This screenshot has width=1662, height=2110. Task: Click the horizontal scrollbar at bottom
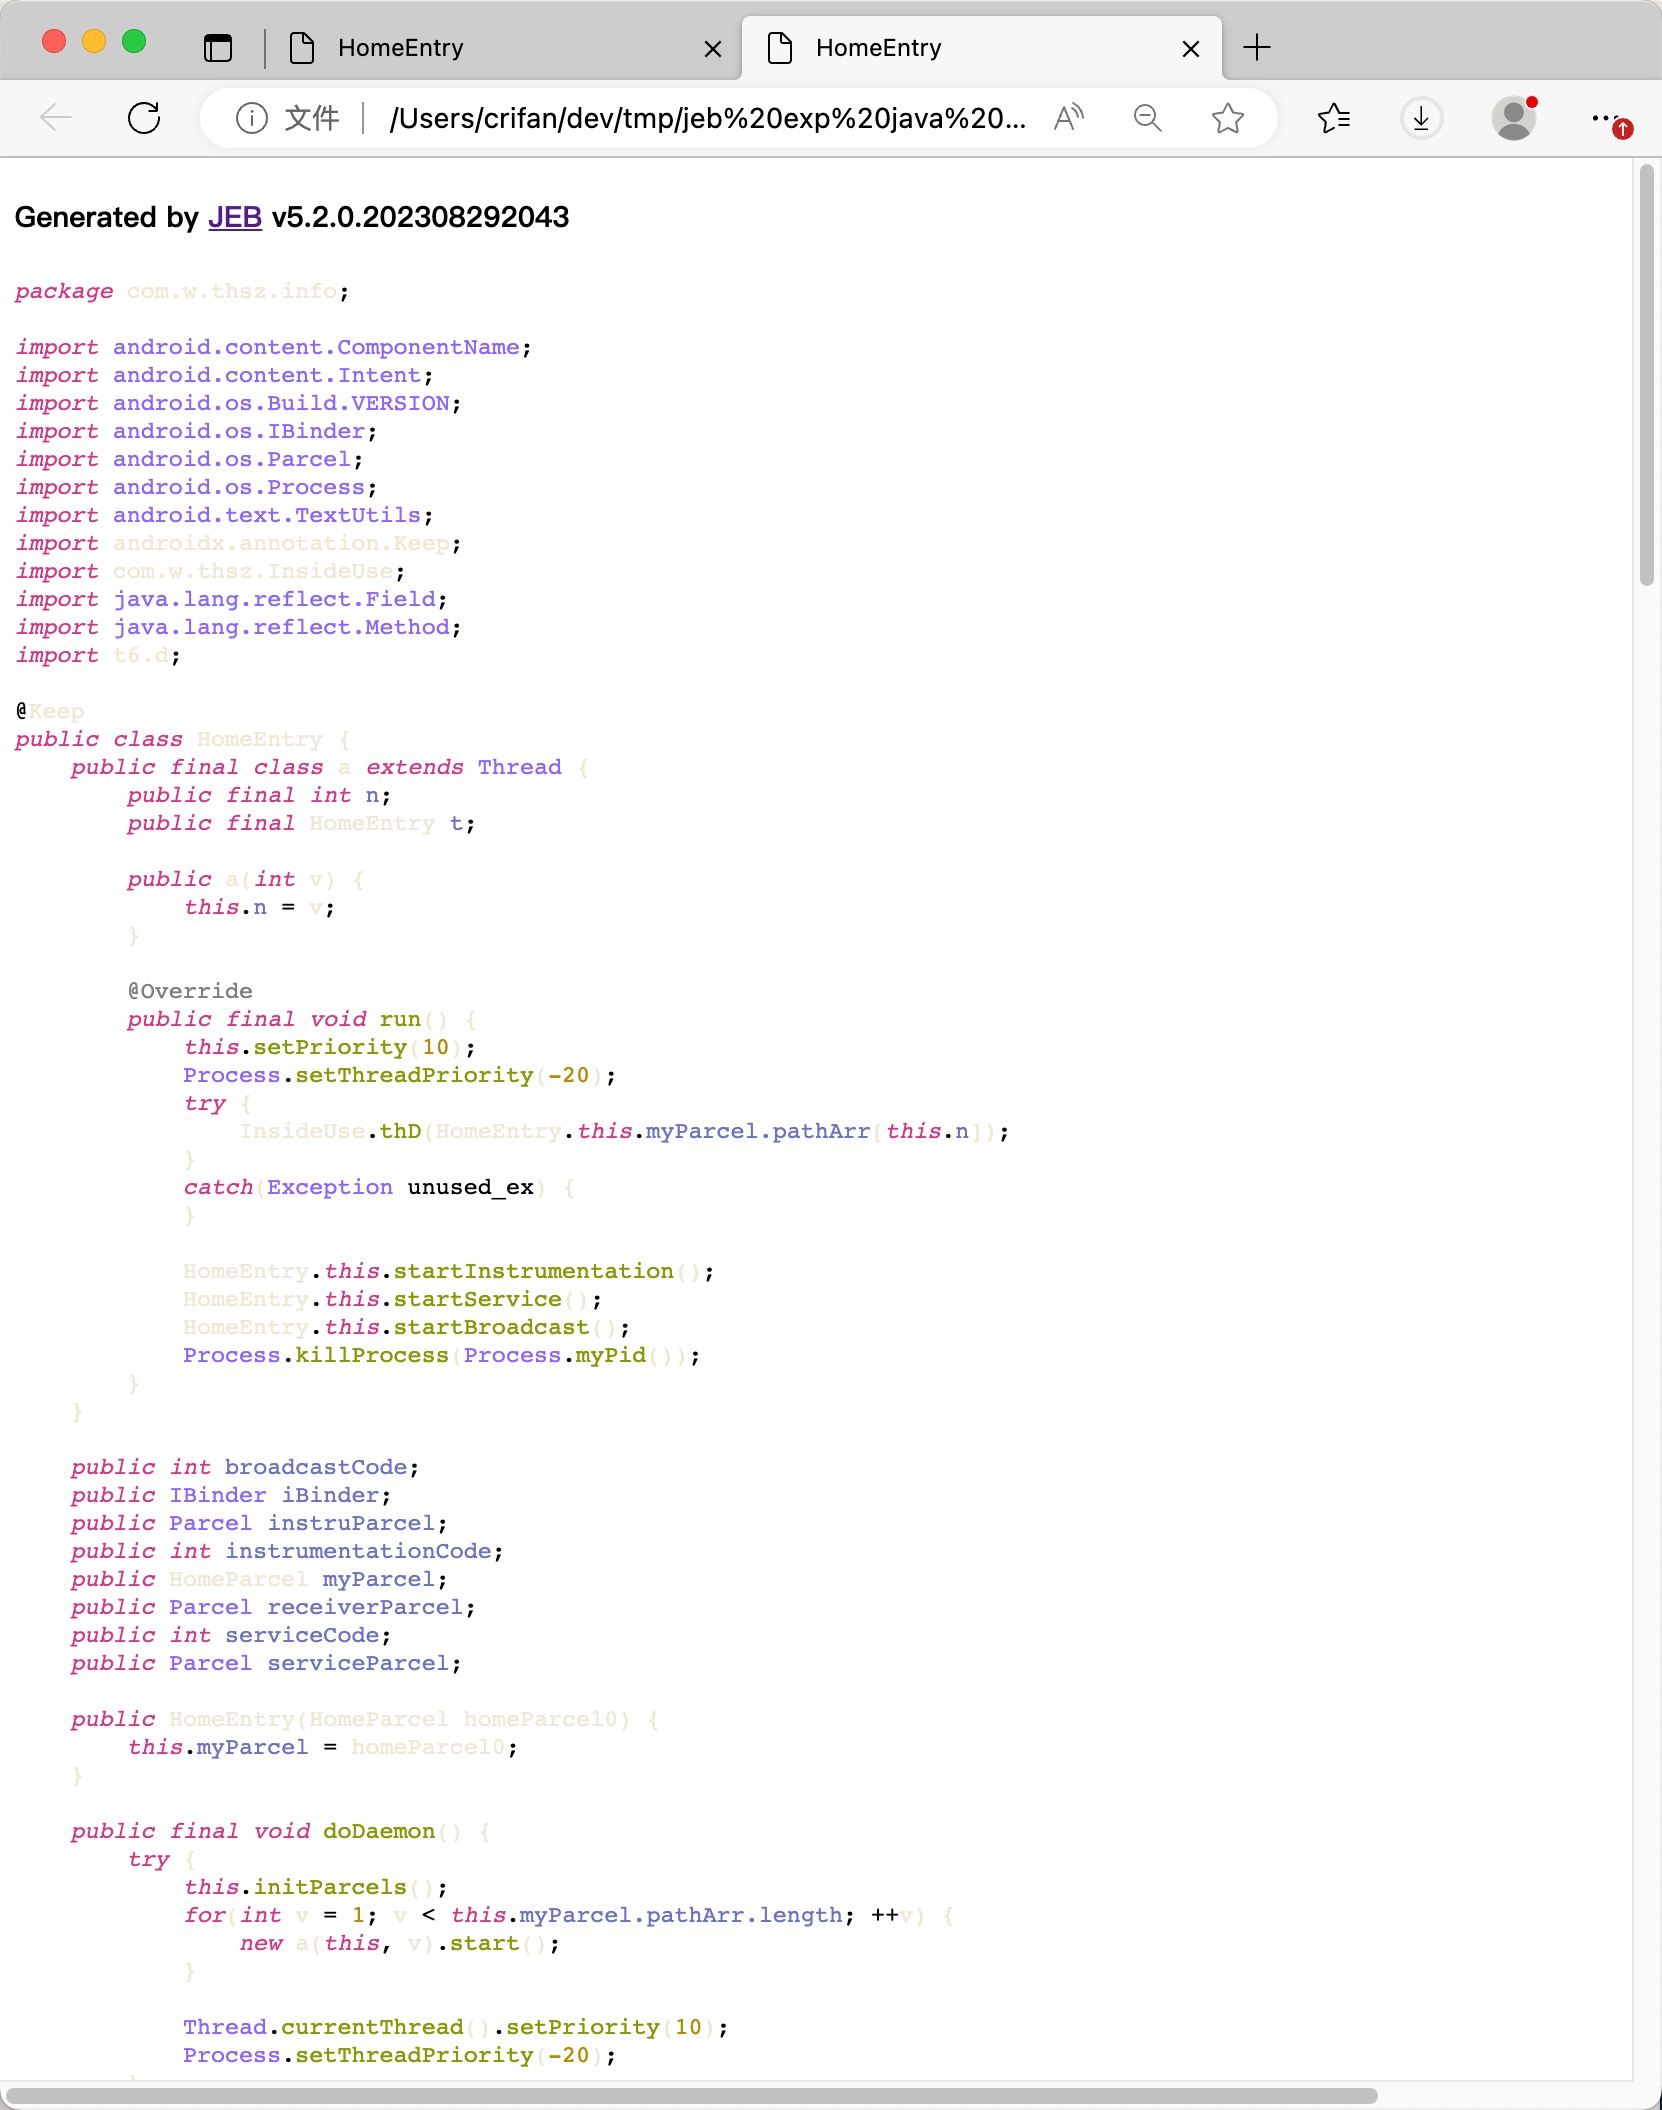coord(692,2095)
